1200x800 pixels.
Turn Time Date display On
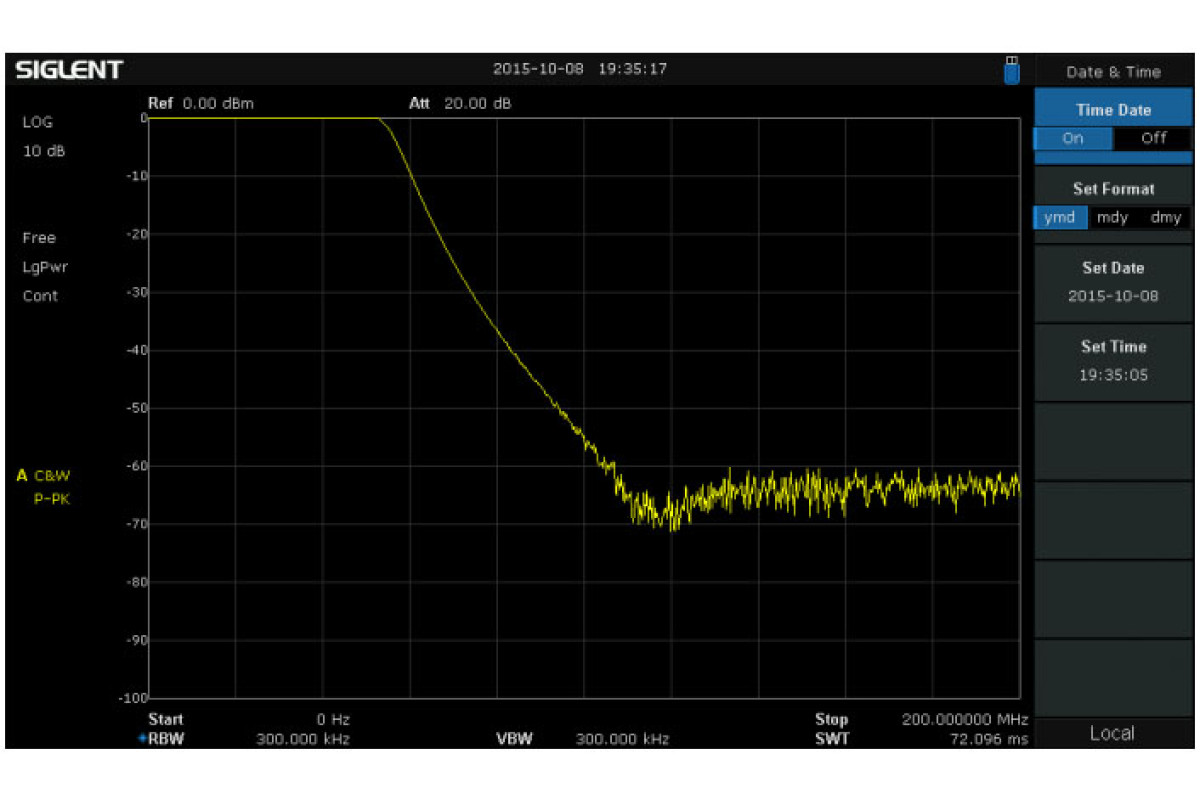pos(1072,138)
